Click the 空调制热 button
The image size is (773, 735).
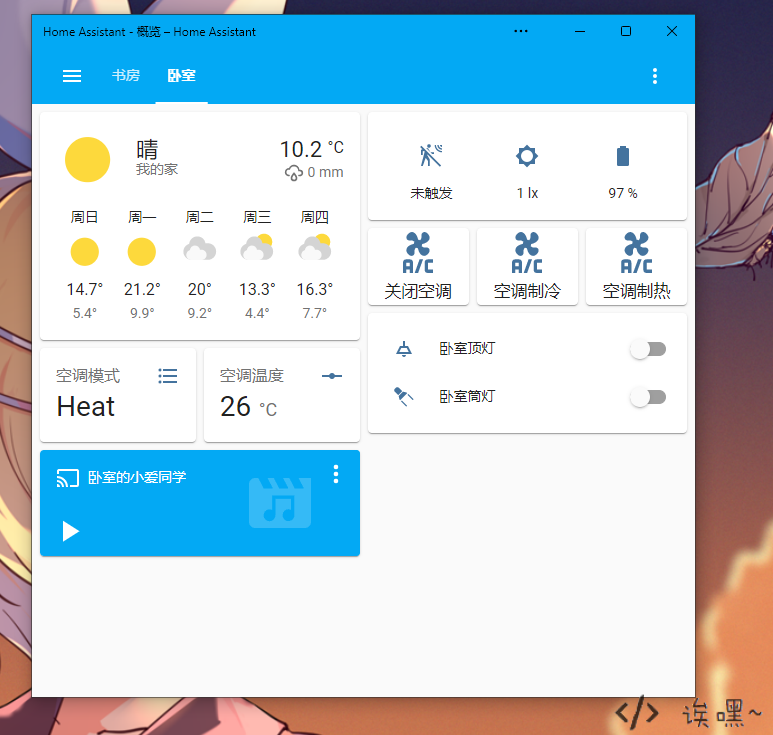coord(636,267)
